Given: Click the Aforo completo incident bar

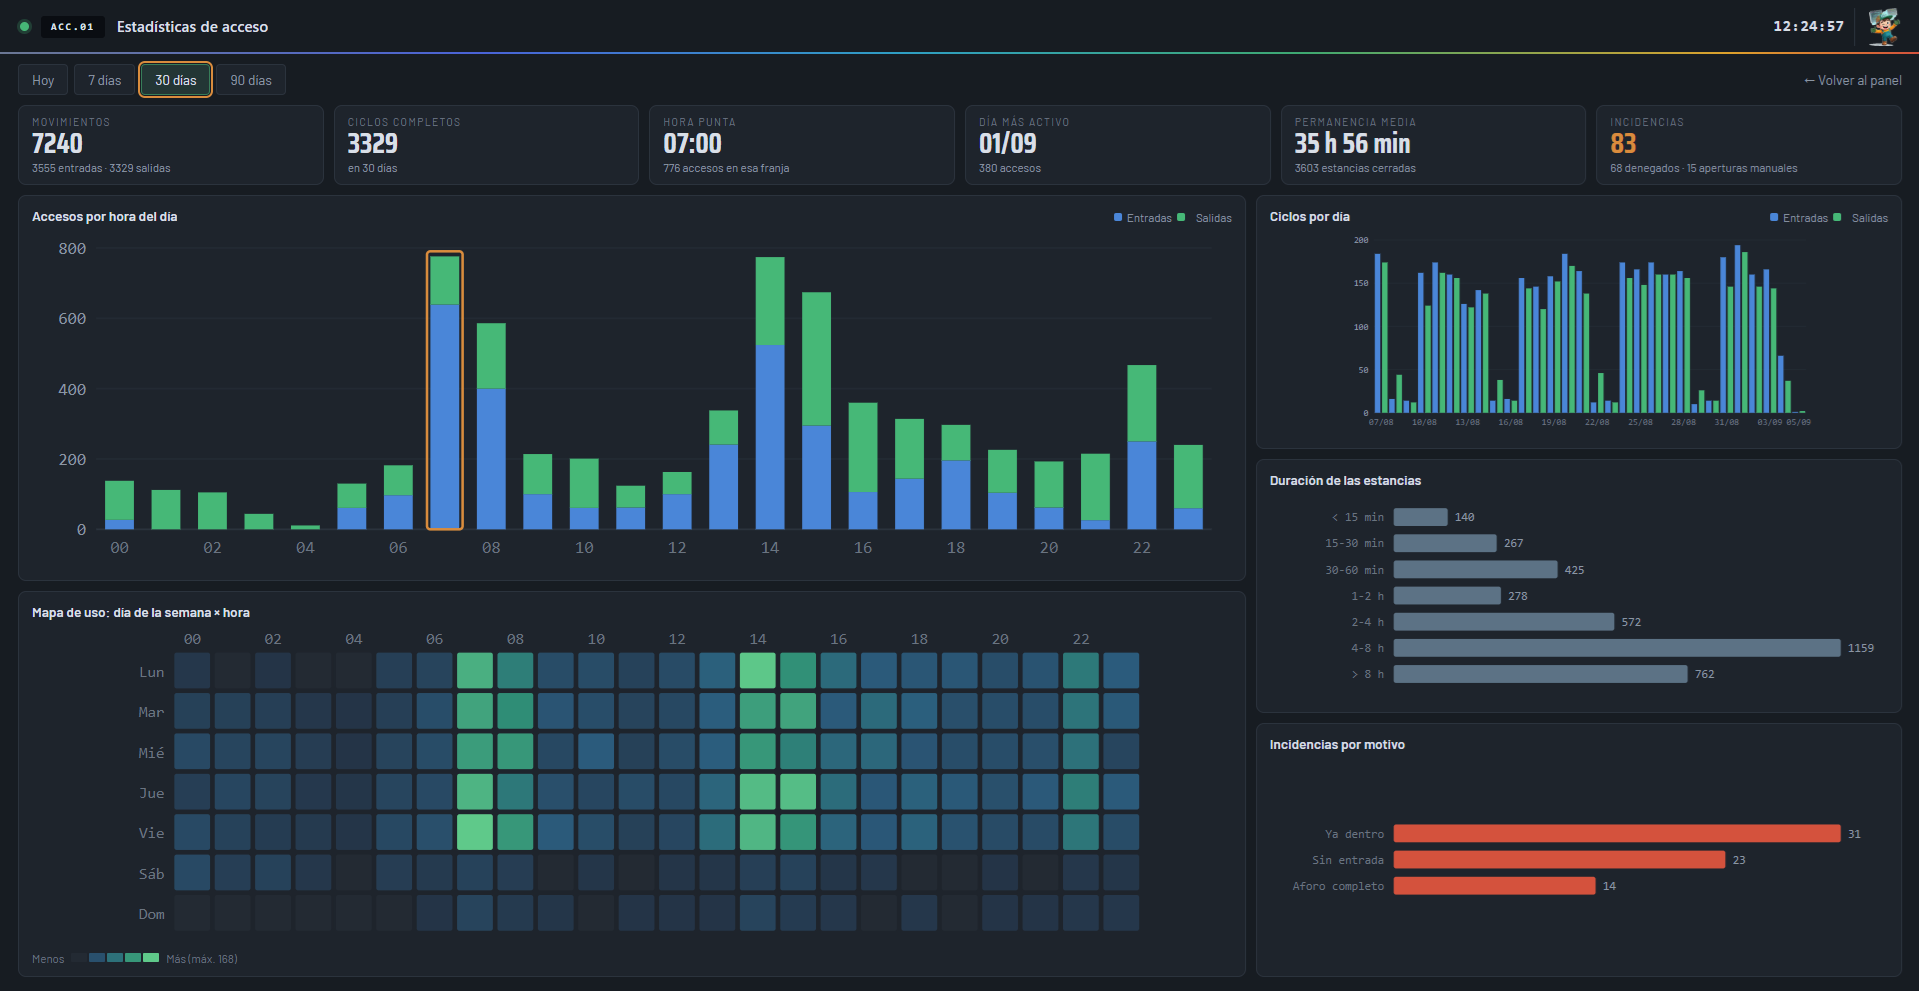Looking at the screenshot, I should tap(1494, 886).
